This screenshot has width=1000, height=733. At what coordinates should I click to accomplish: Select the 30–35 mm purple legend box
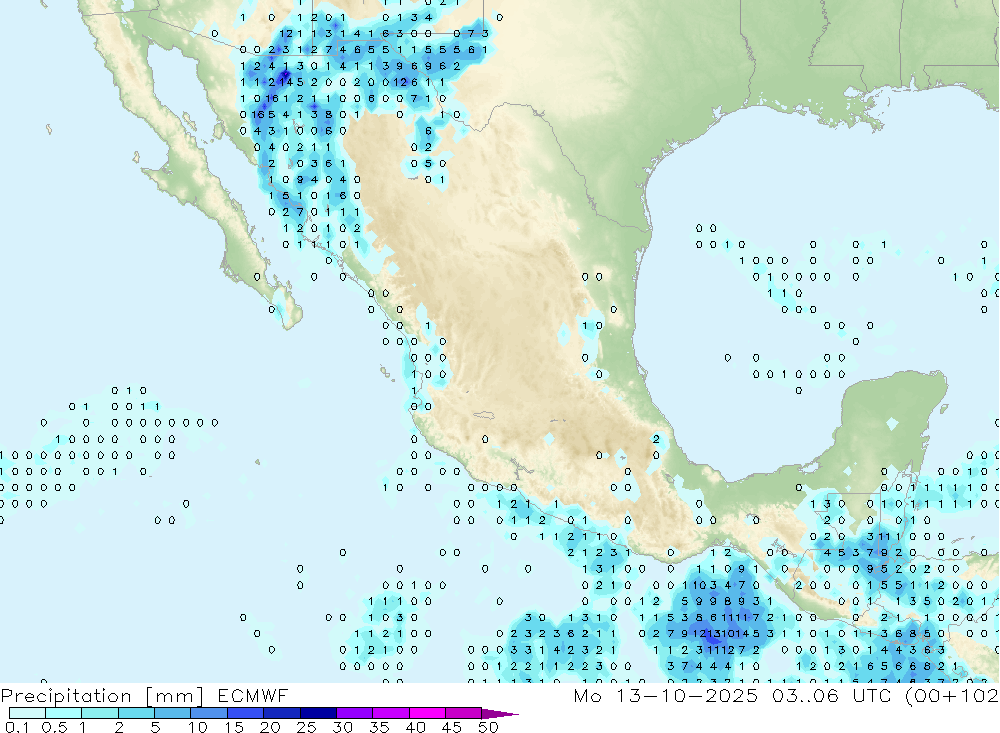354,713
